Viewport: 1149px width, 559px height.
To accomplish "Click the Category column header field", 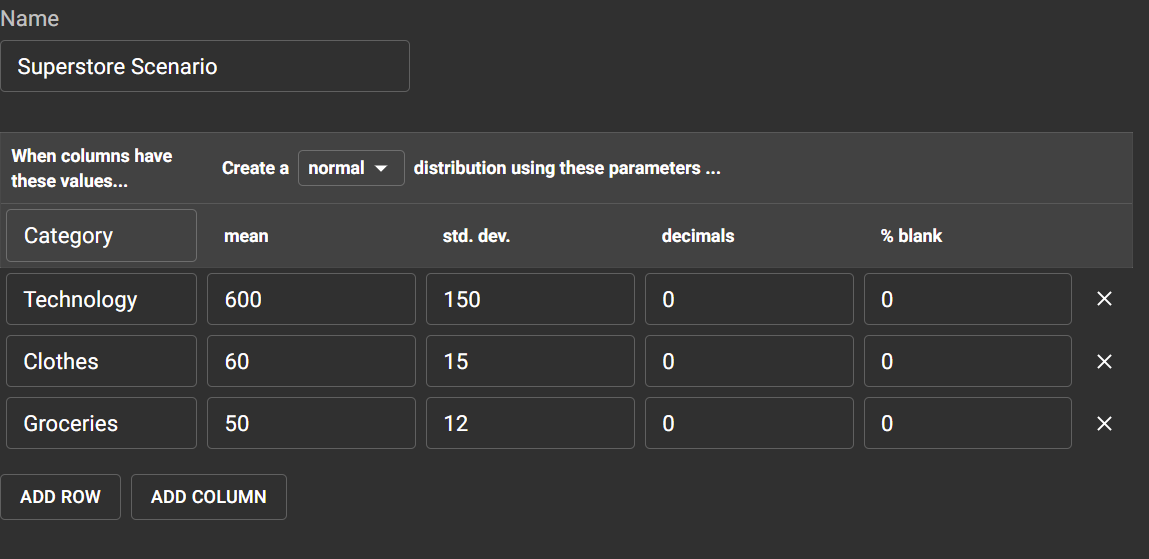I will point(101,236).
